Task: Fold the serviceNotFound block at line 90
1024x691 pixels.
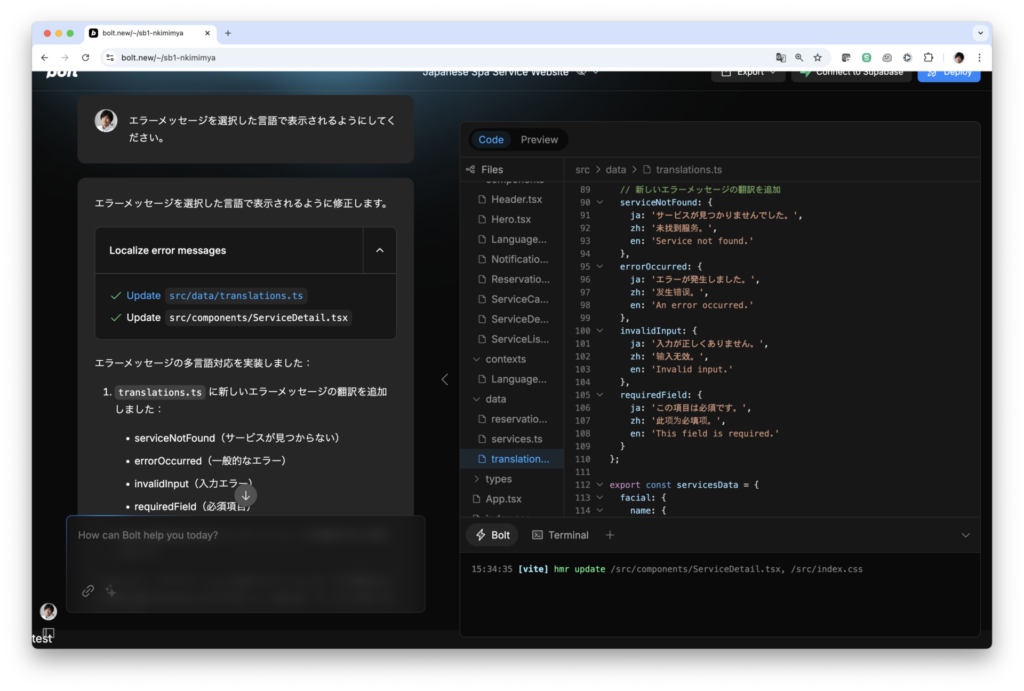Action: coord(600,202)
